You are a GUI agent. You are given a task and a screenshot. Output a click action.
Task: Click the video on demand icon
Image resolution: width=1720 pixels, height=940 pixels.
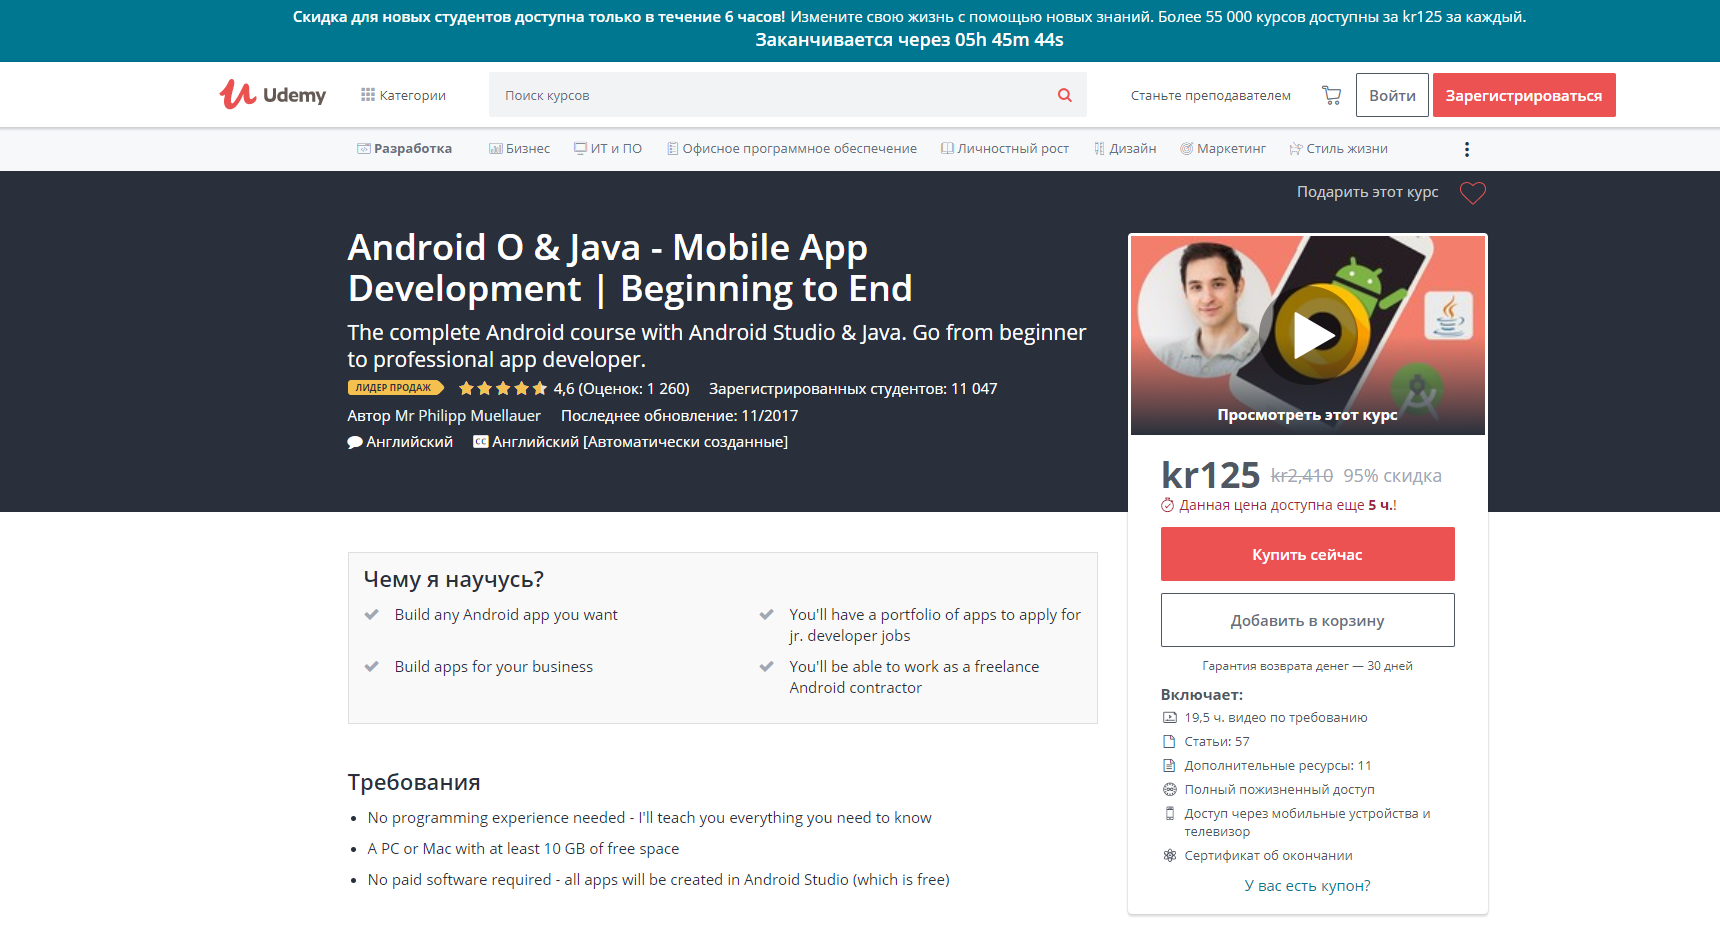point(1170,718)
